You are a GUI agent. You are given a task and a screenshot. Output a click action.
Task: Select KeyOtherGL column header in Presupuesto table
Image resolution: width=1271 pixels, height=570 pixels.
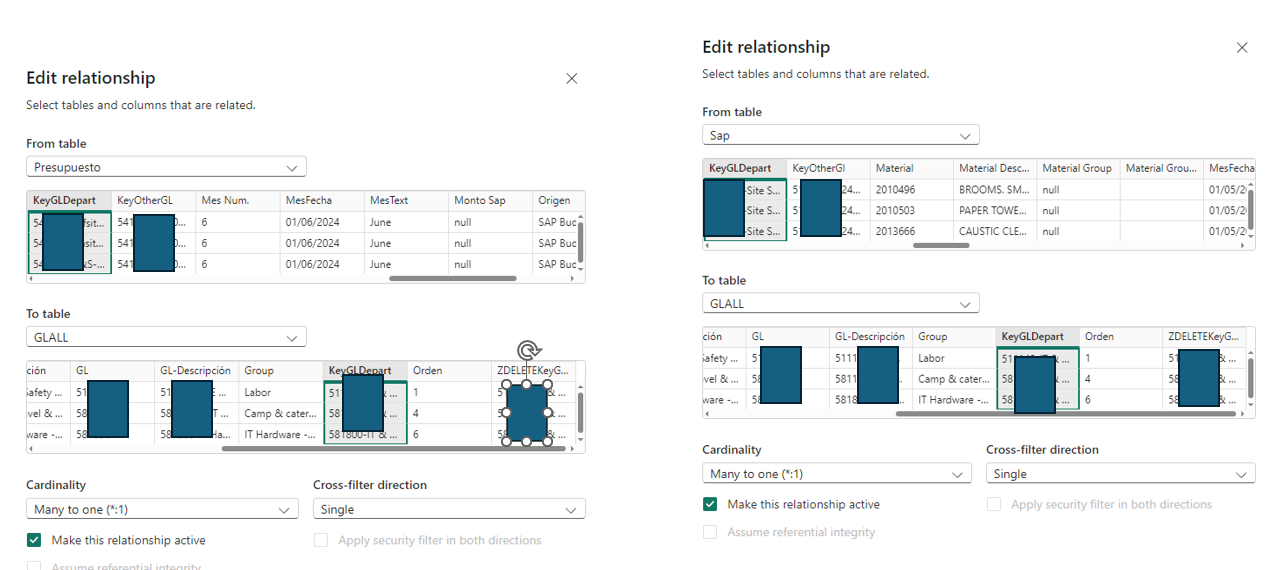point(152,200)
